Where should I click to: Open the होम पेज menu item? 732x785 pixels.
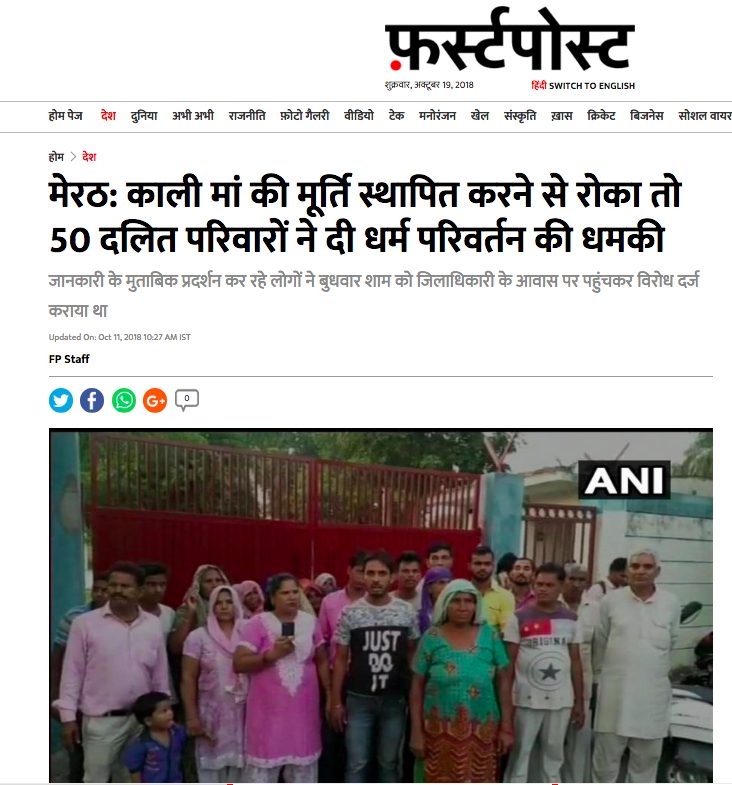point(66,116)
